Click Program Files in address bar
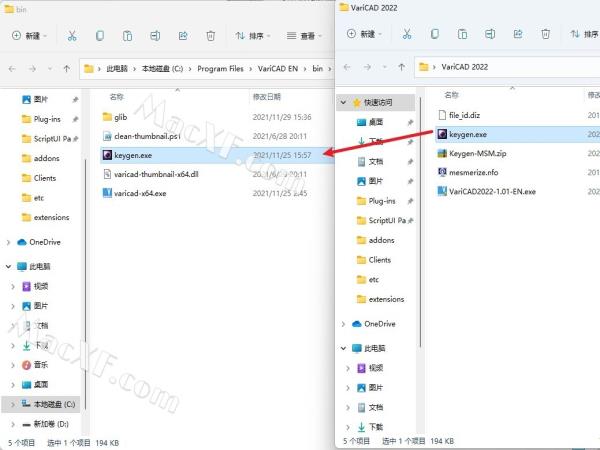 point(220,69)
